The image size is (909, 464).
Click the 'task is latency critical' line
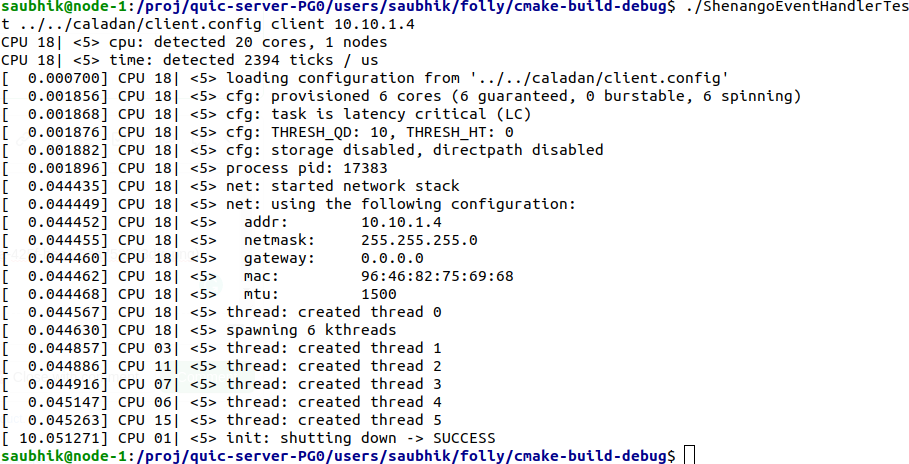pos(266,114)
